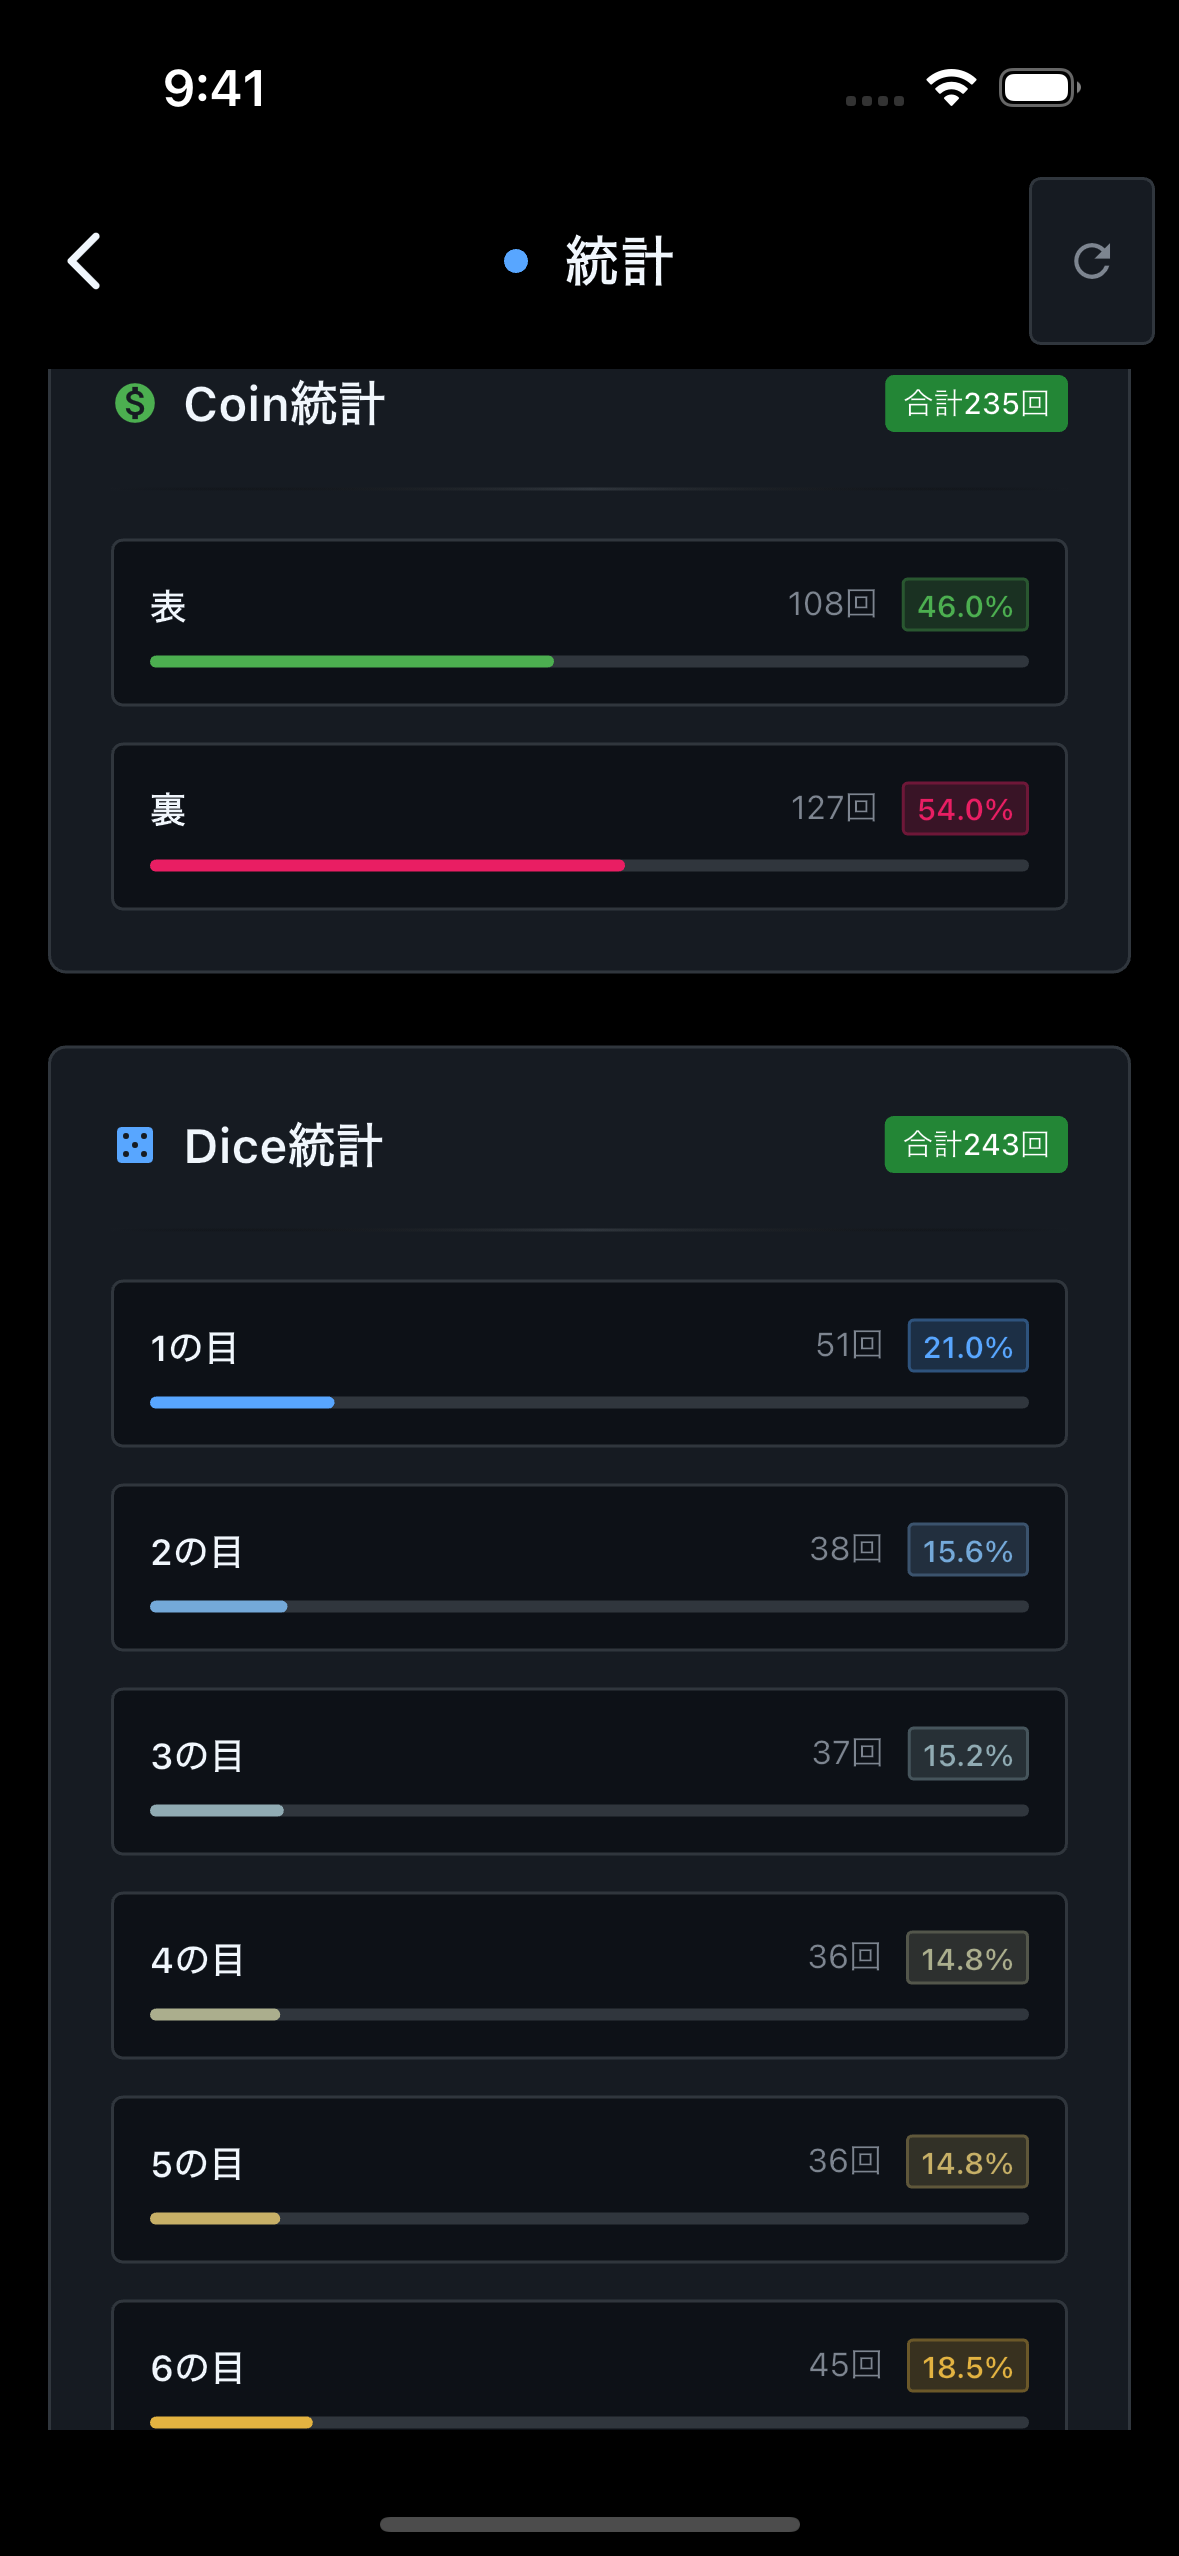Tap the 合計243回 total badge
The image size is (1179, 2556).
975,1144
